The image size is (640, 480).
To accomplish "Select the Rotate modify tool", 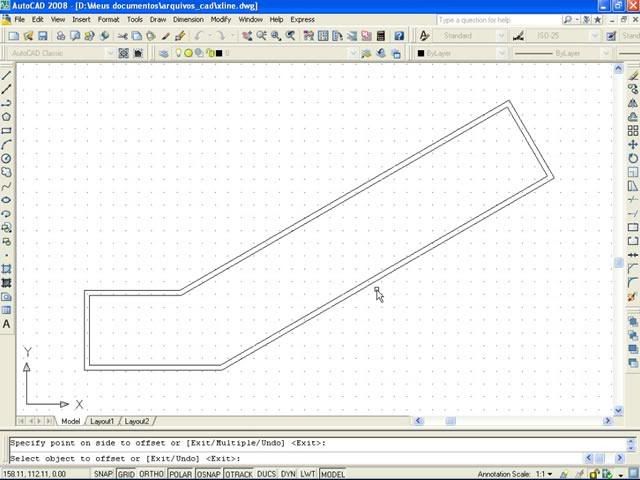I will (x=633, y=158).
